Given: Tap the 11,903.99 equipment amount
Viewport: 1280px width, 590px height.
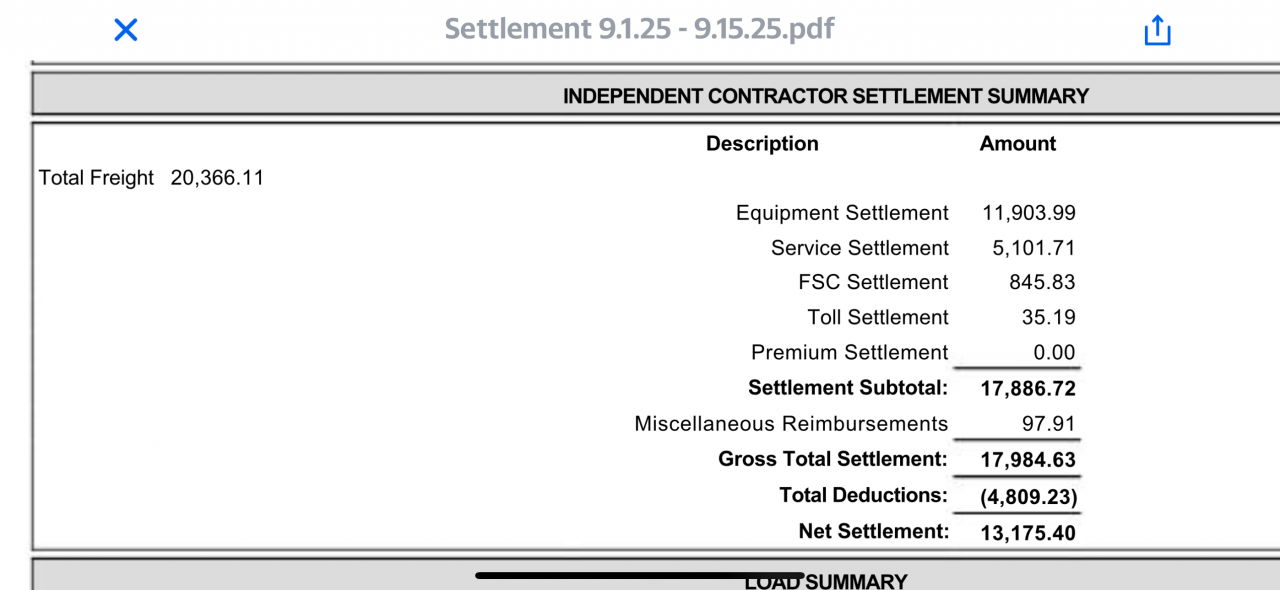Looking at the screenshot, I should click(x=1029, y=213).
